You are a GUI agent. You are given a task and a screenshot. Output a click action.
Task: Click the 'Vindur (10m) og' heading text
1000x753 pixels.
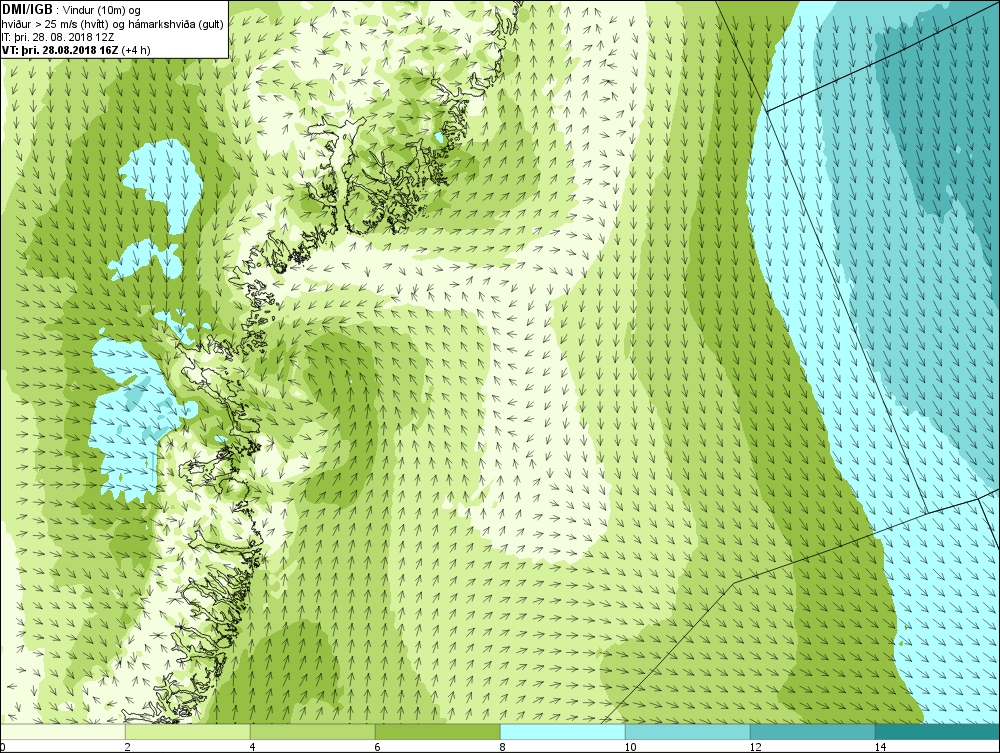[x=102, y=10]
